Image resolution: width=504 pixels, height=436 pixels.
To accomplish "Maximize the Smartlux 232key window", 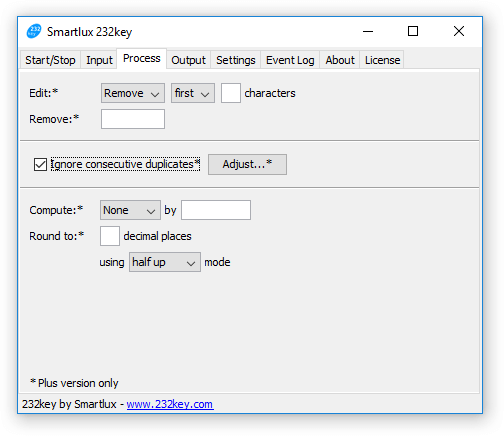I will pyautogui.click(x=413, y=31).
